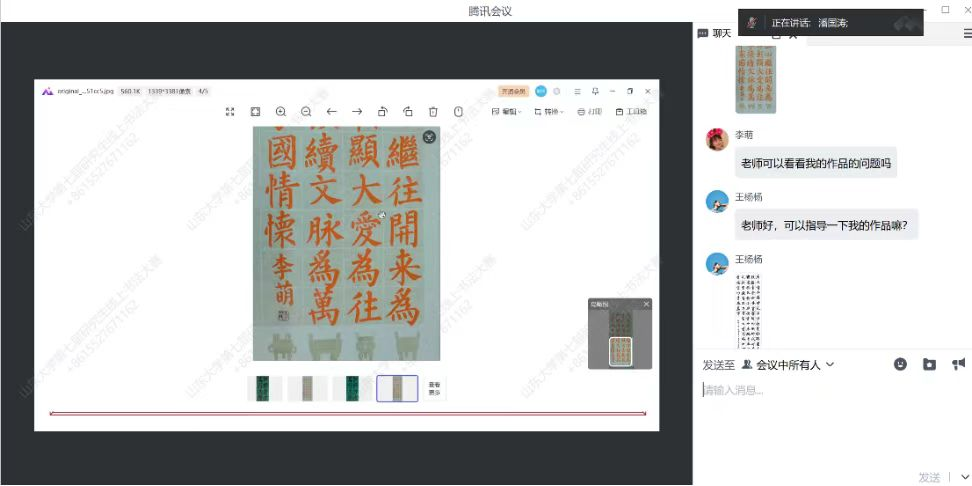Fit image to window icon

pyautogui.click(x=255, y=112)
